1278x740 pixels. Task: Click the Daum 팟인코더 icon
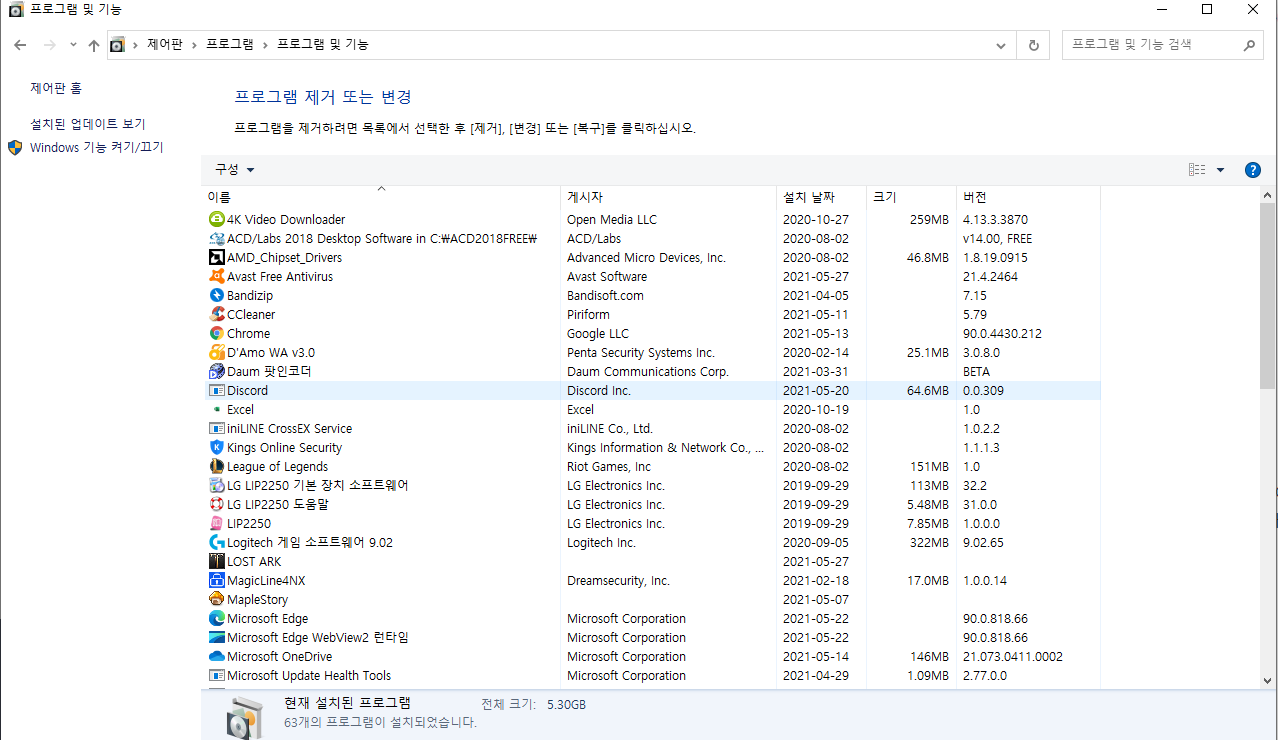(x=217, y=371)
